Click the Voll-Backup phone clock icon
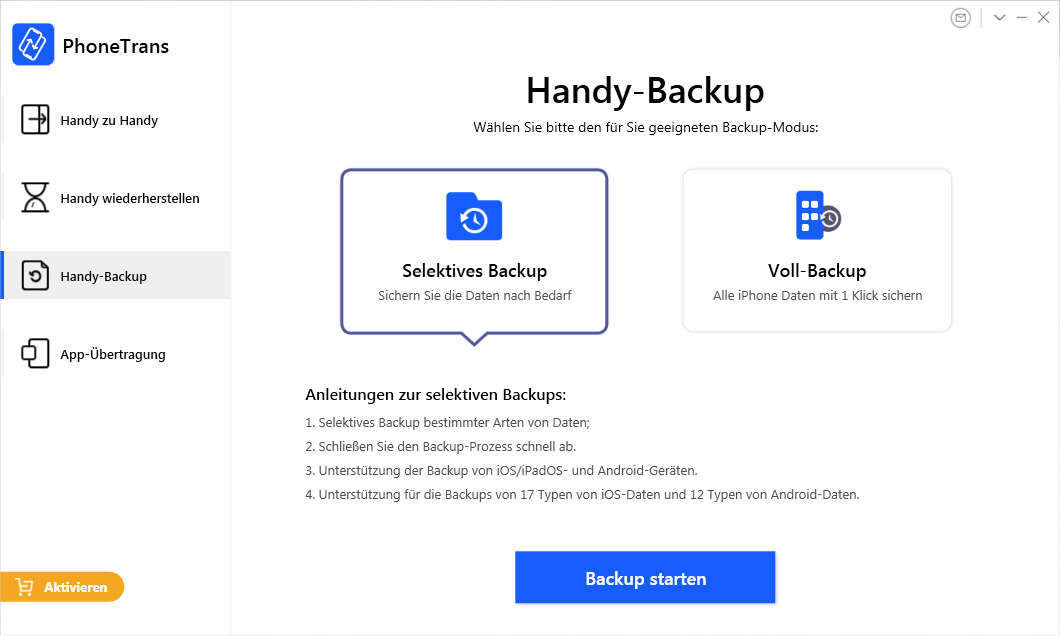 click(x=817, y=215)
